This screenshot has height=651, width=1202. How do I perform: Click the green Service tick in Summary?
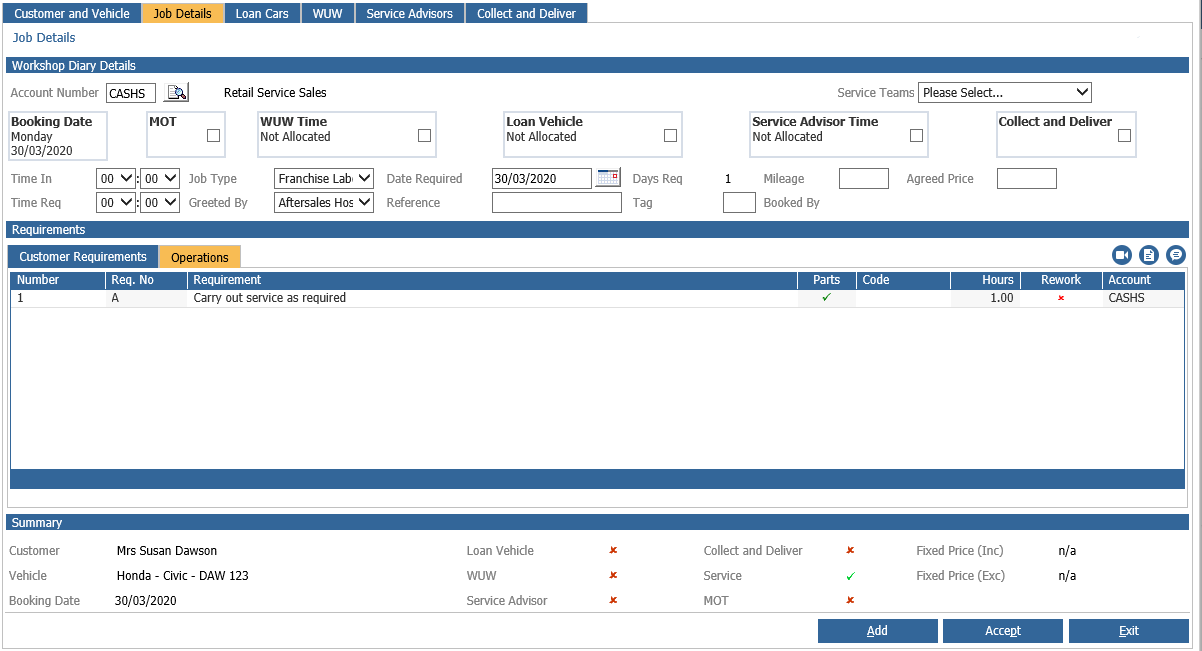tap(851, 576)
